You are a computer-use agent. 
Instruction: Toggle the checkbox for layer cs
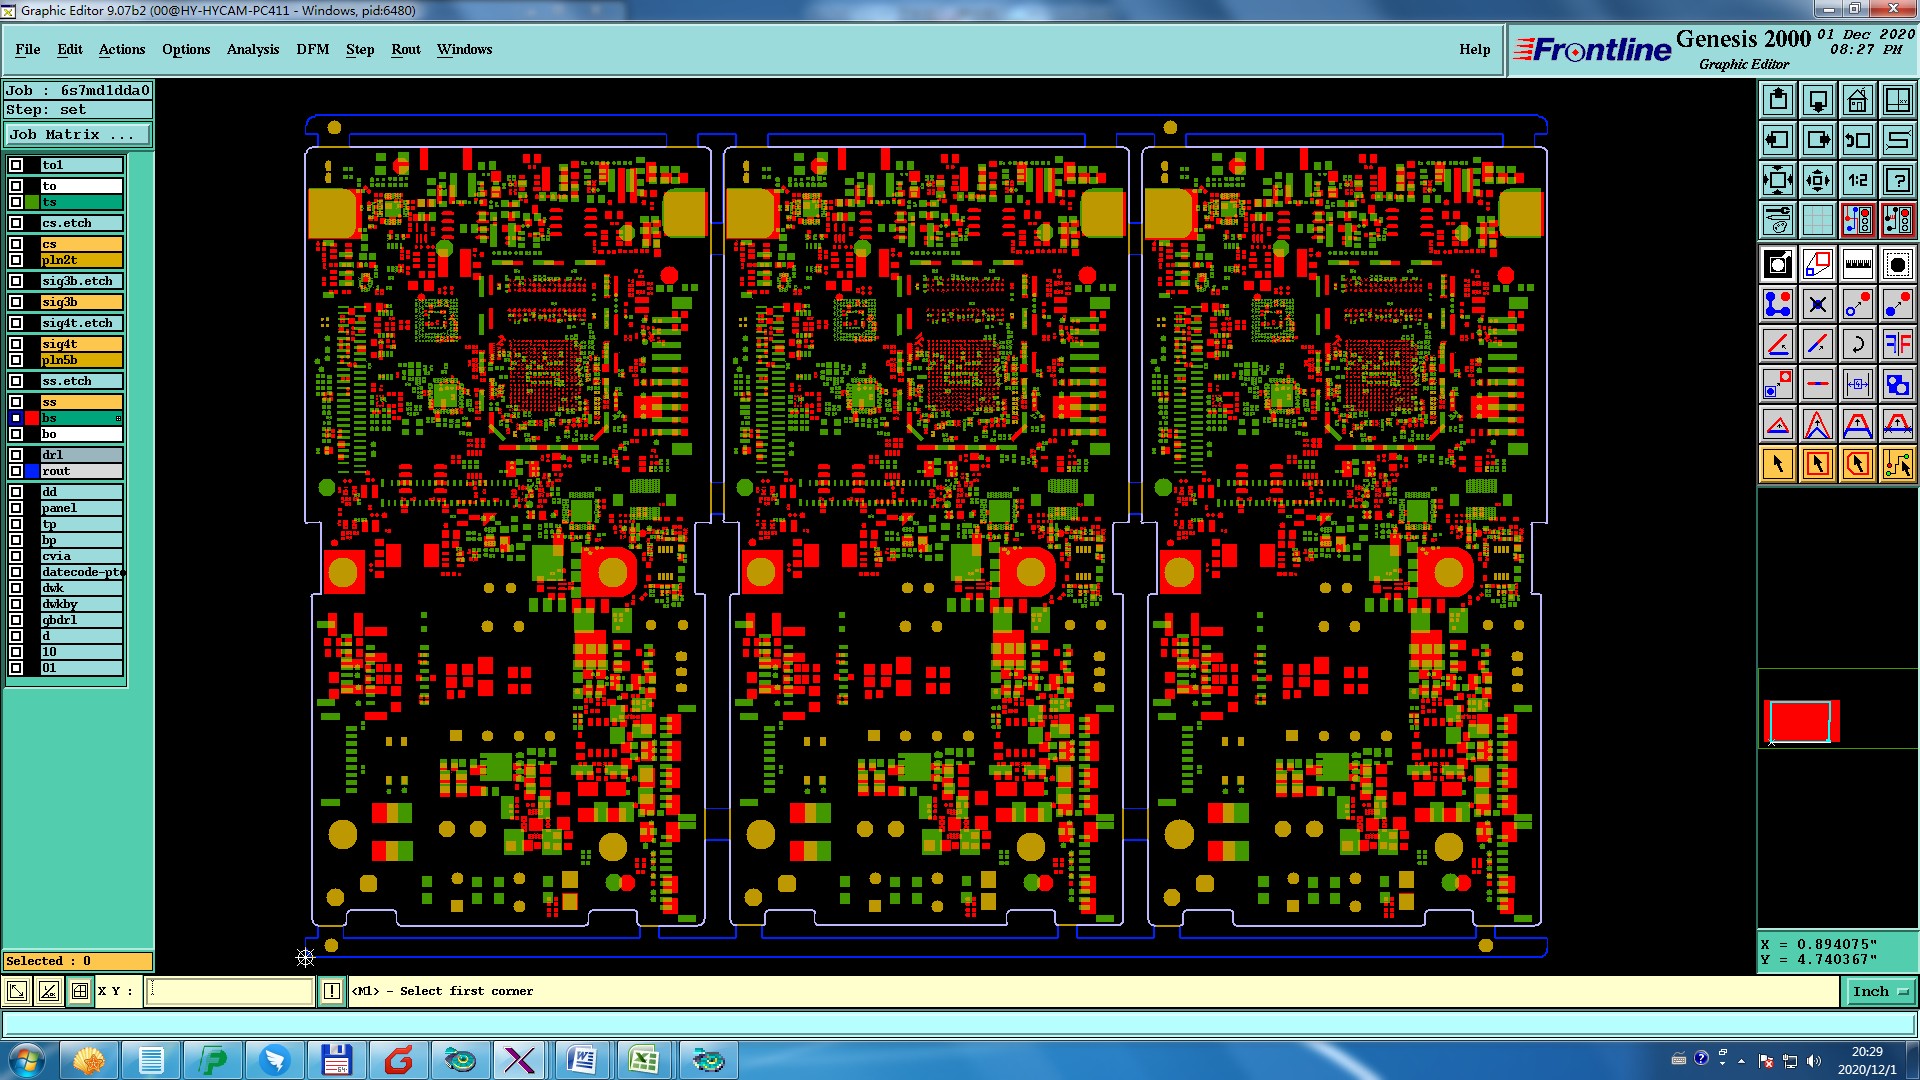[x=16, y=244]
